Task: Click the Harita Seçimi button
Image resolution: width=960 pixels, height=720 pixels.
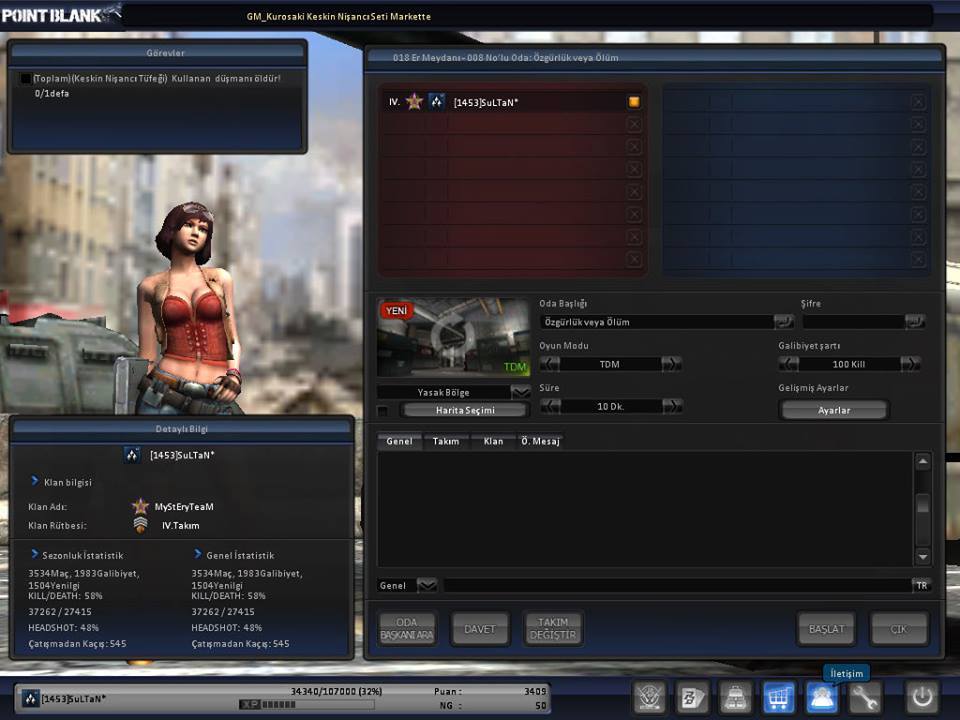Action: coord(465,410)
